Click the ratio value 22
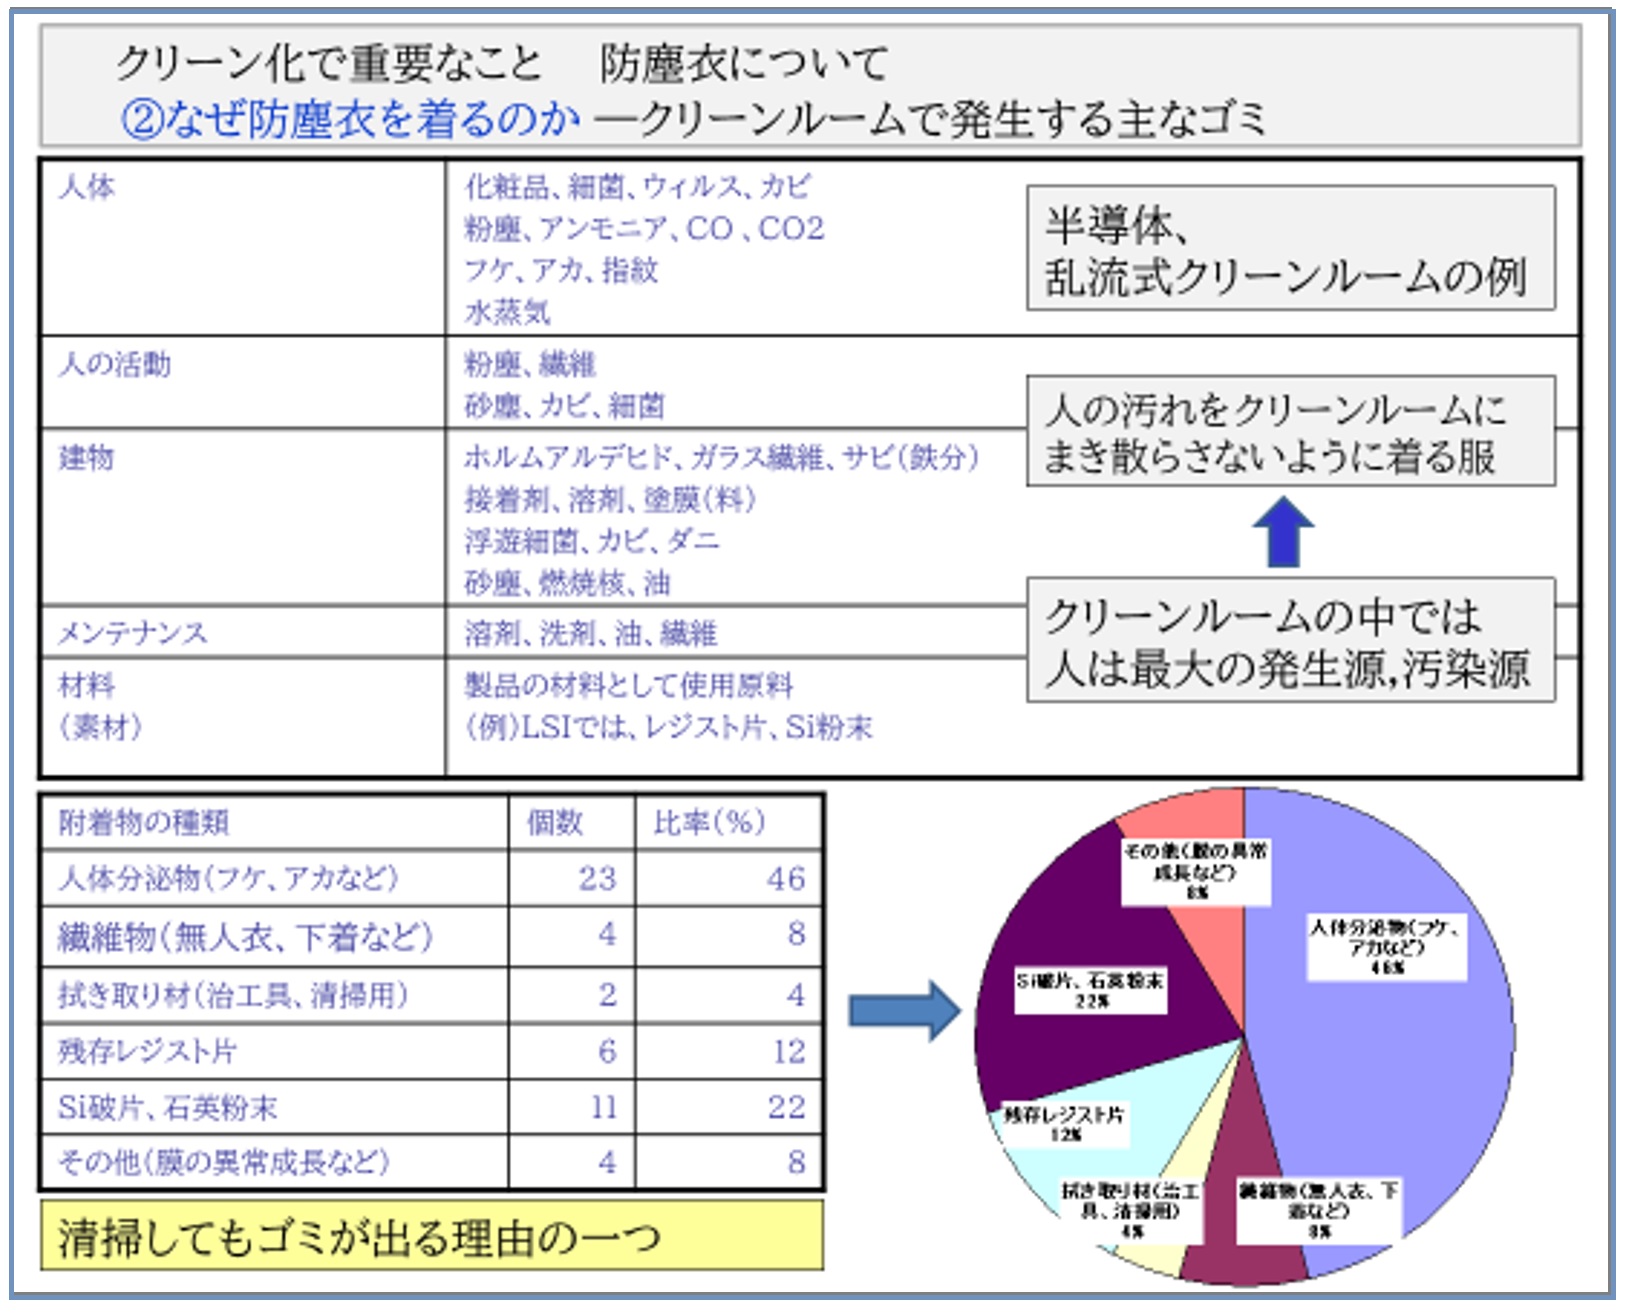This screenshot has height=1314, width=1628. [787, 1107]
